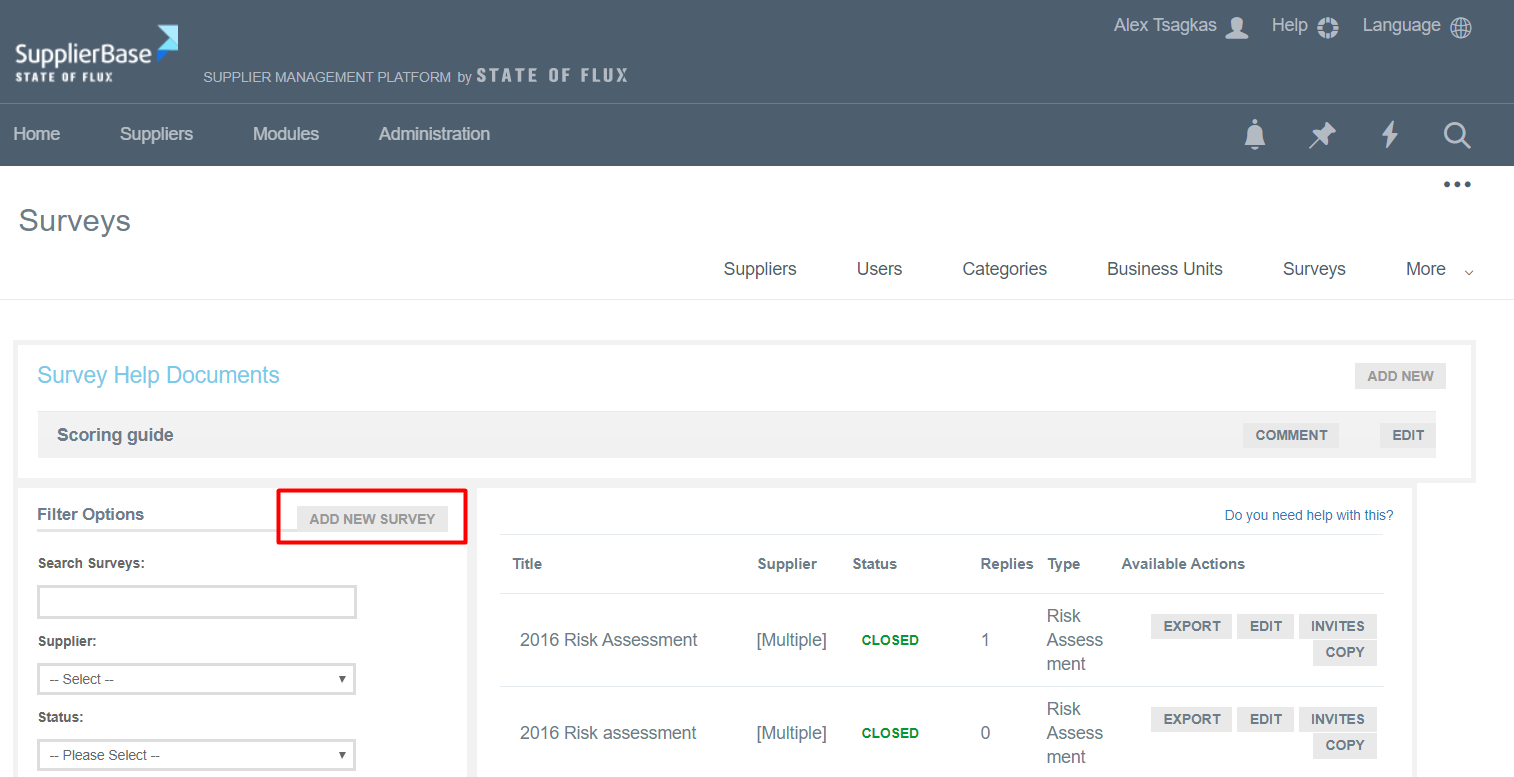Open search using the magnifier icon
Screen dimensions: 1514x777
click(x=1457, y=135)
